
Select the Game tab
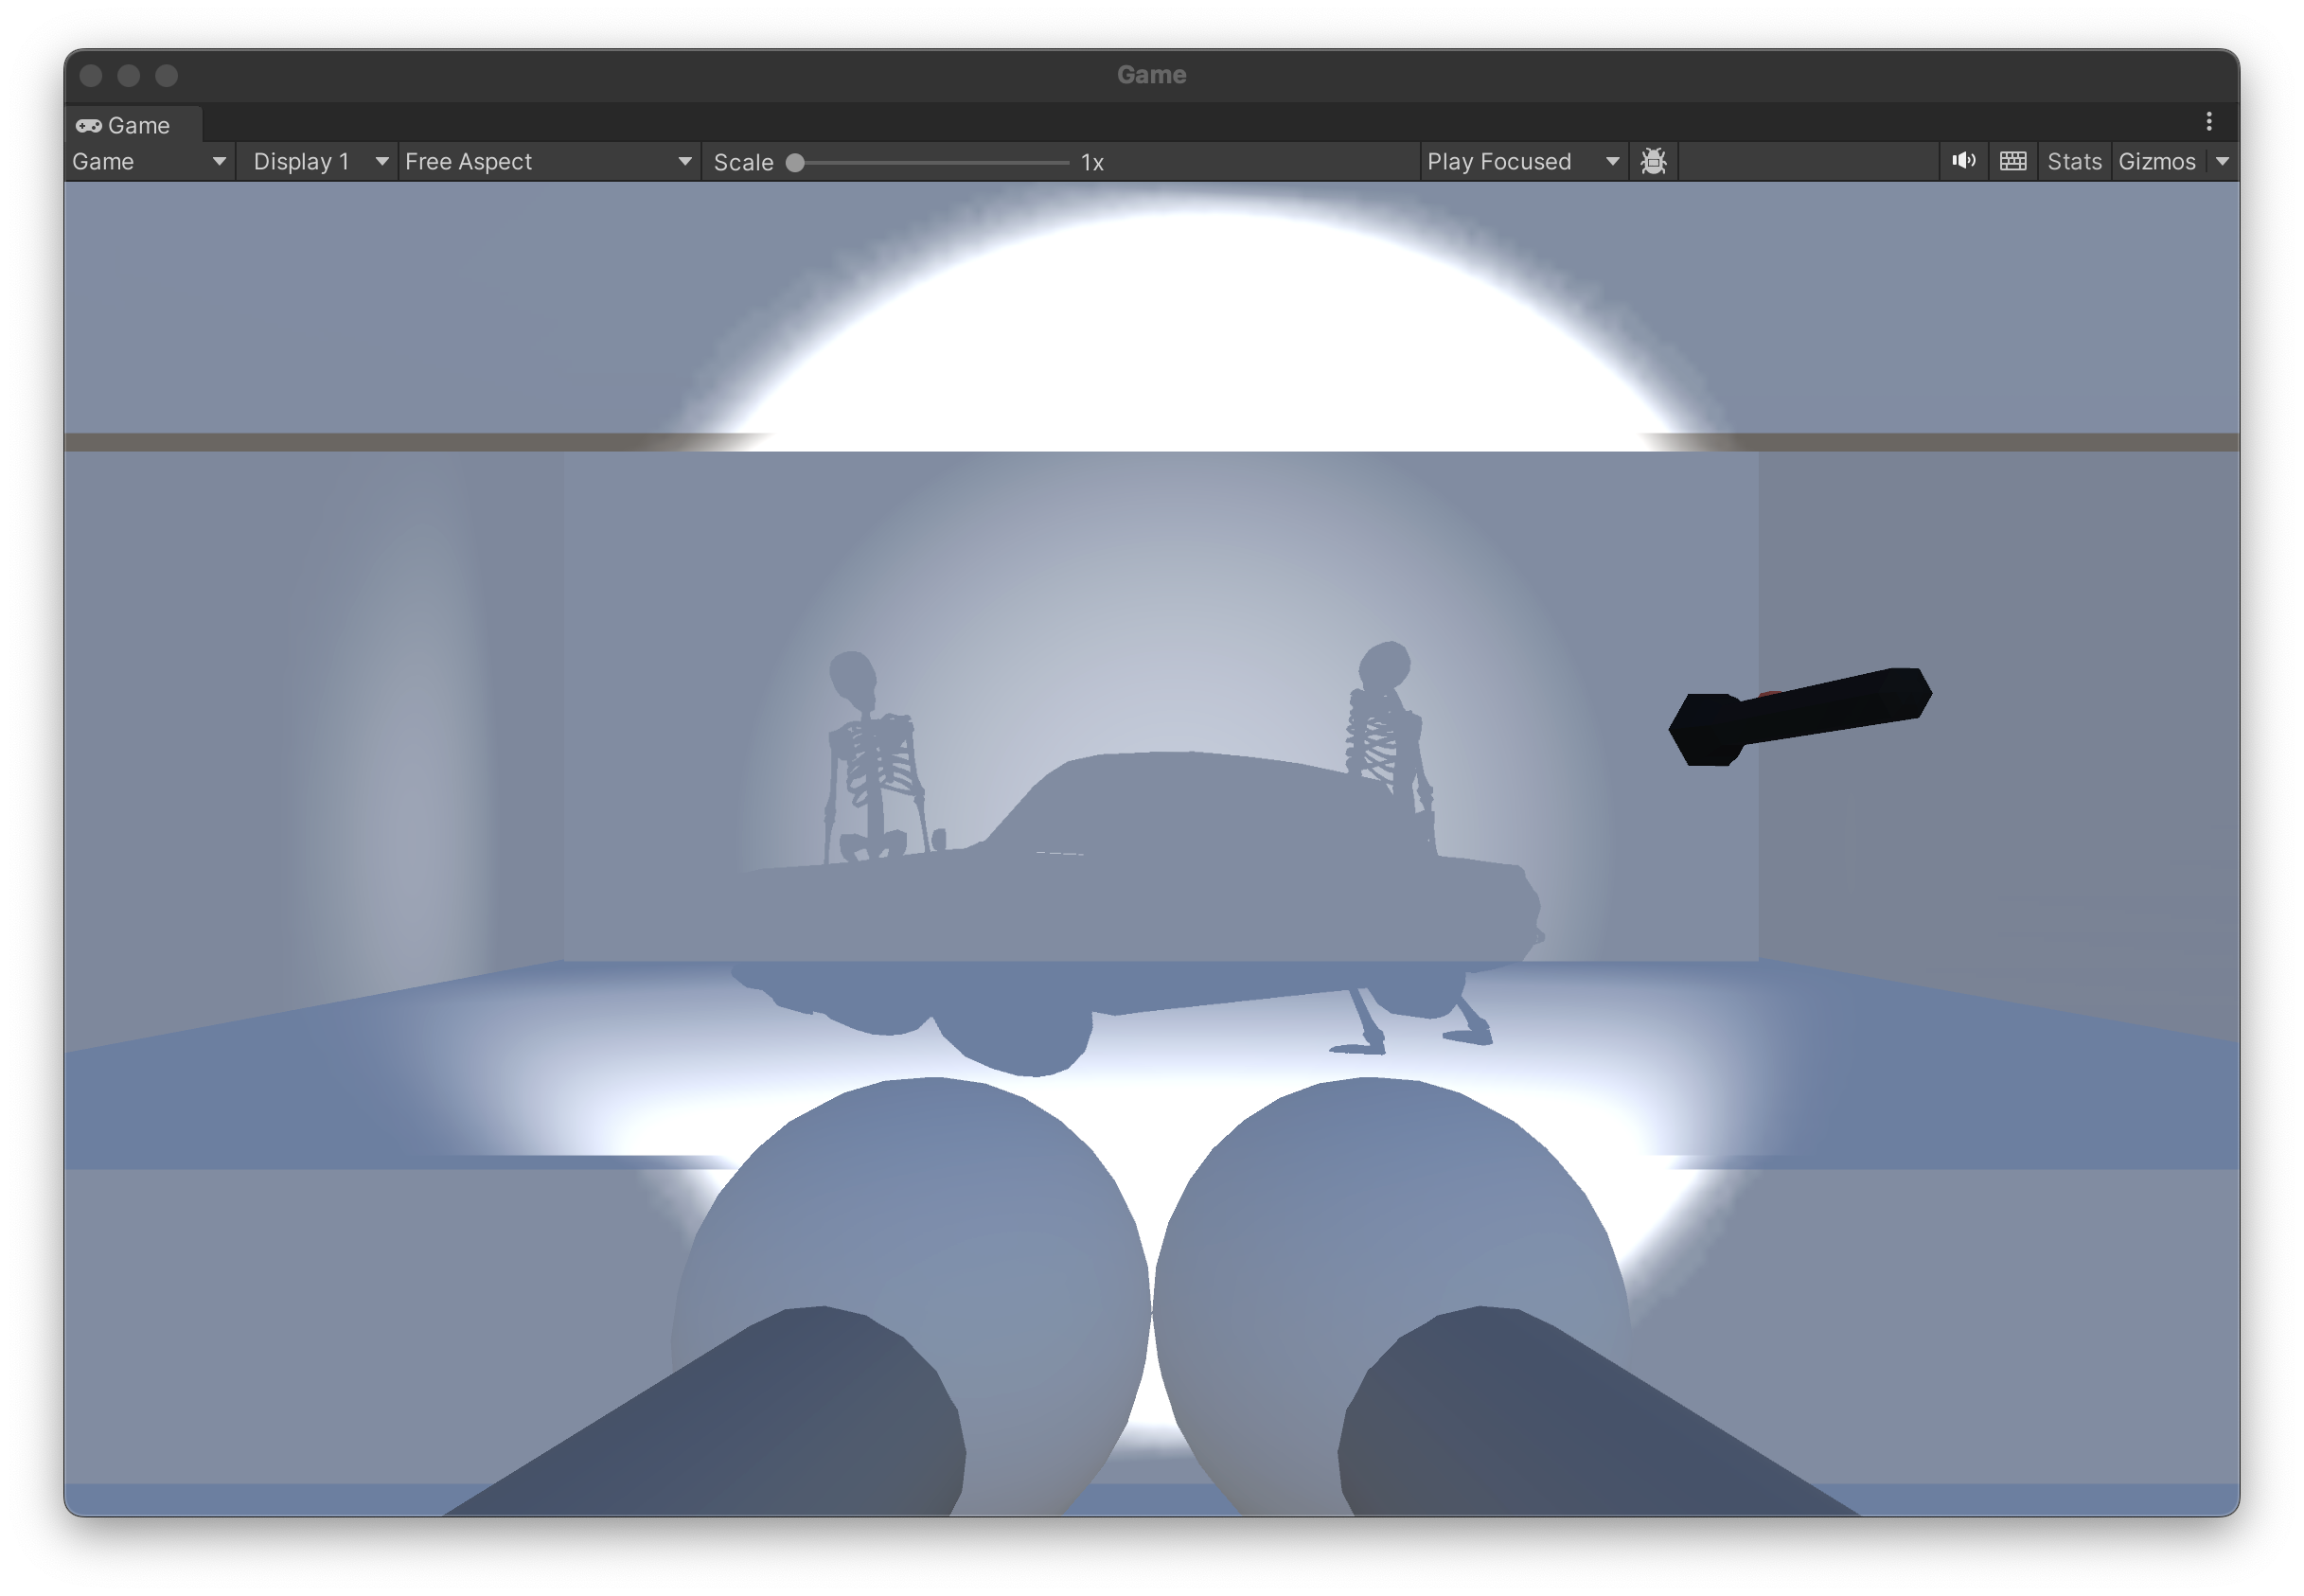[x=138, y=126]
